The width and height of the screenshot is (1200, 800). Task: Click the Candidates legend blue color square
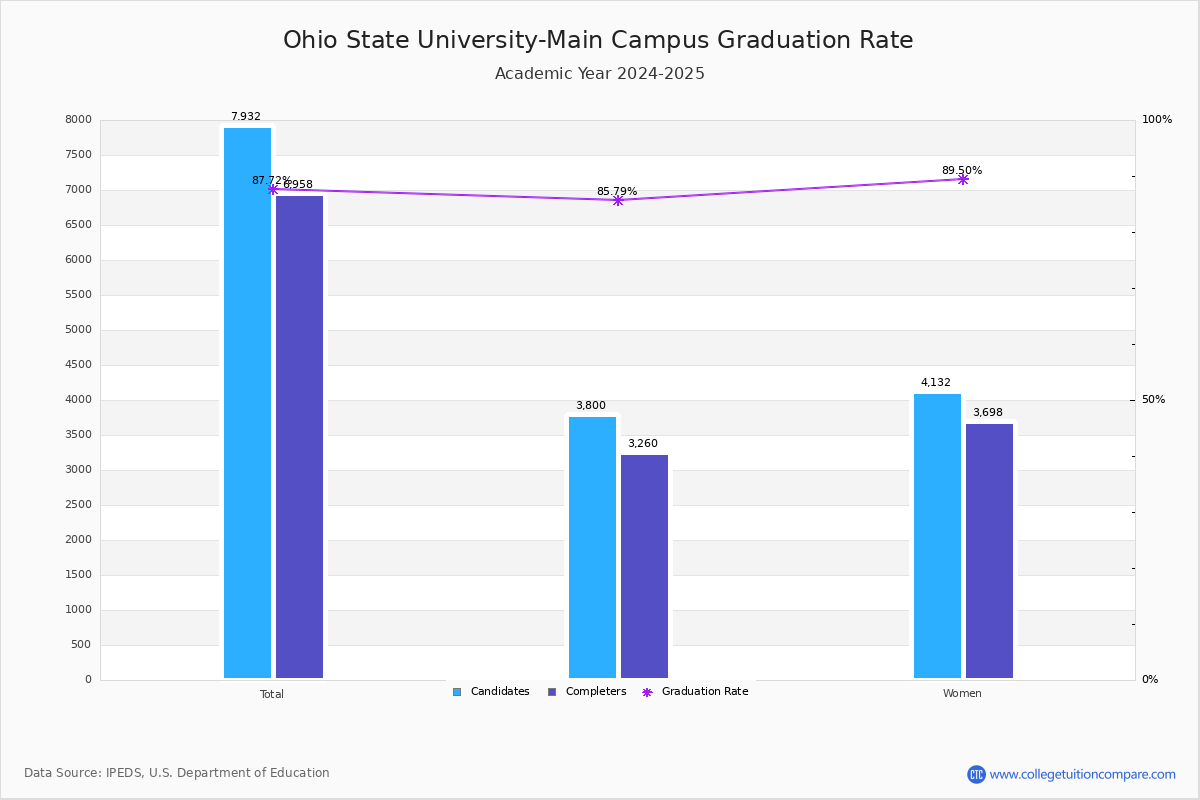(x=457, y=692)
